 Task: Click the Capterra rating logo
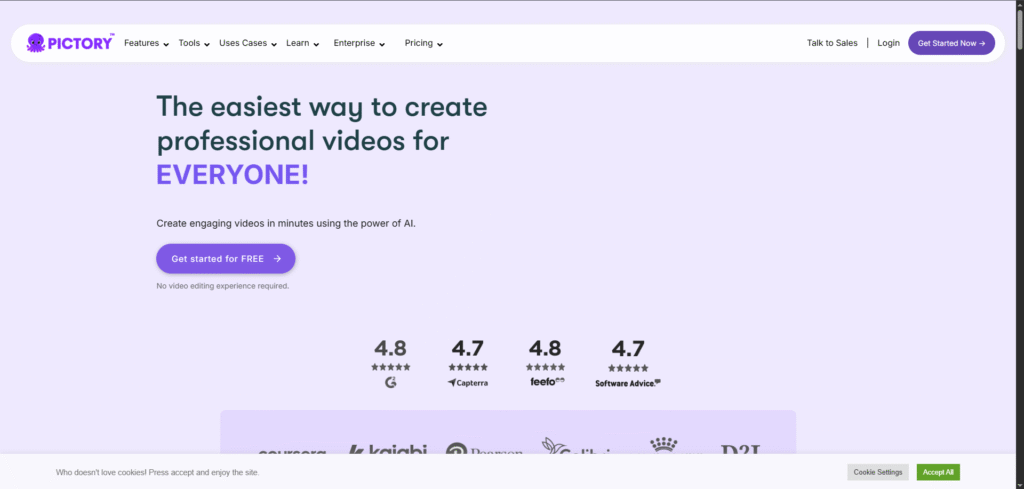coord(467,382)
